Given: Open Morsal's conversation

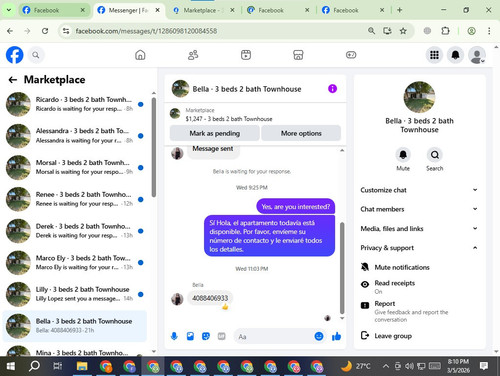Looking at the screenshot, I should [x=75, y=167].
